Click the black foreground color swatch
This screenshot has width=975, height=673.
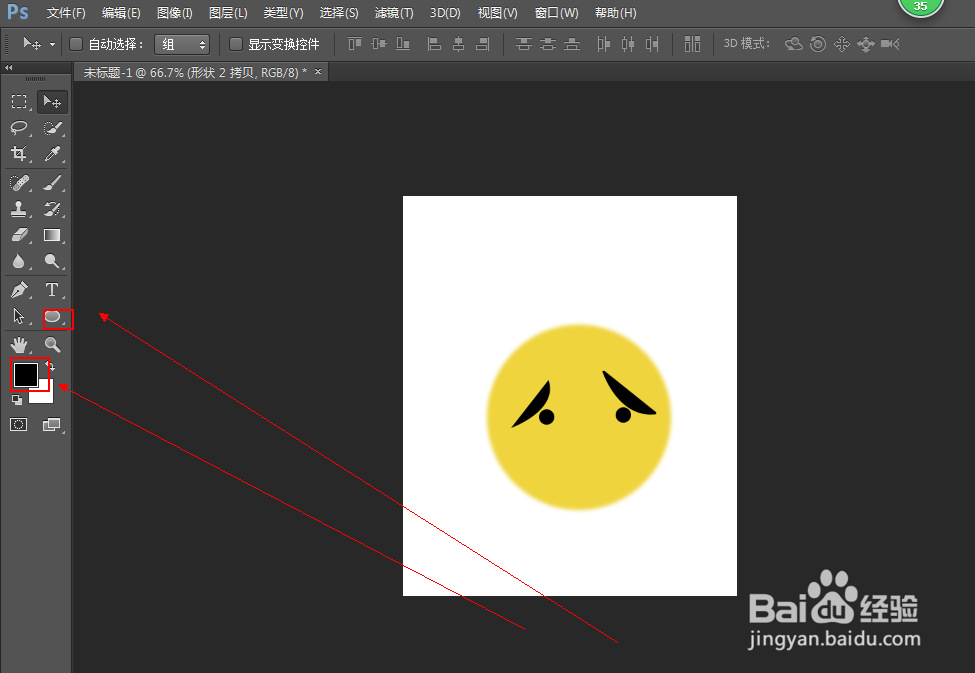(x=27, y=373)
